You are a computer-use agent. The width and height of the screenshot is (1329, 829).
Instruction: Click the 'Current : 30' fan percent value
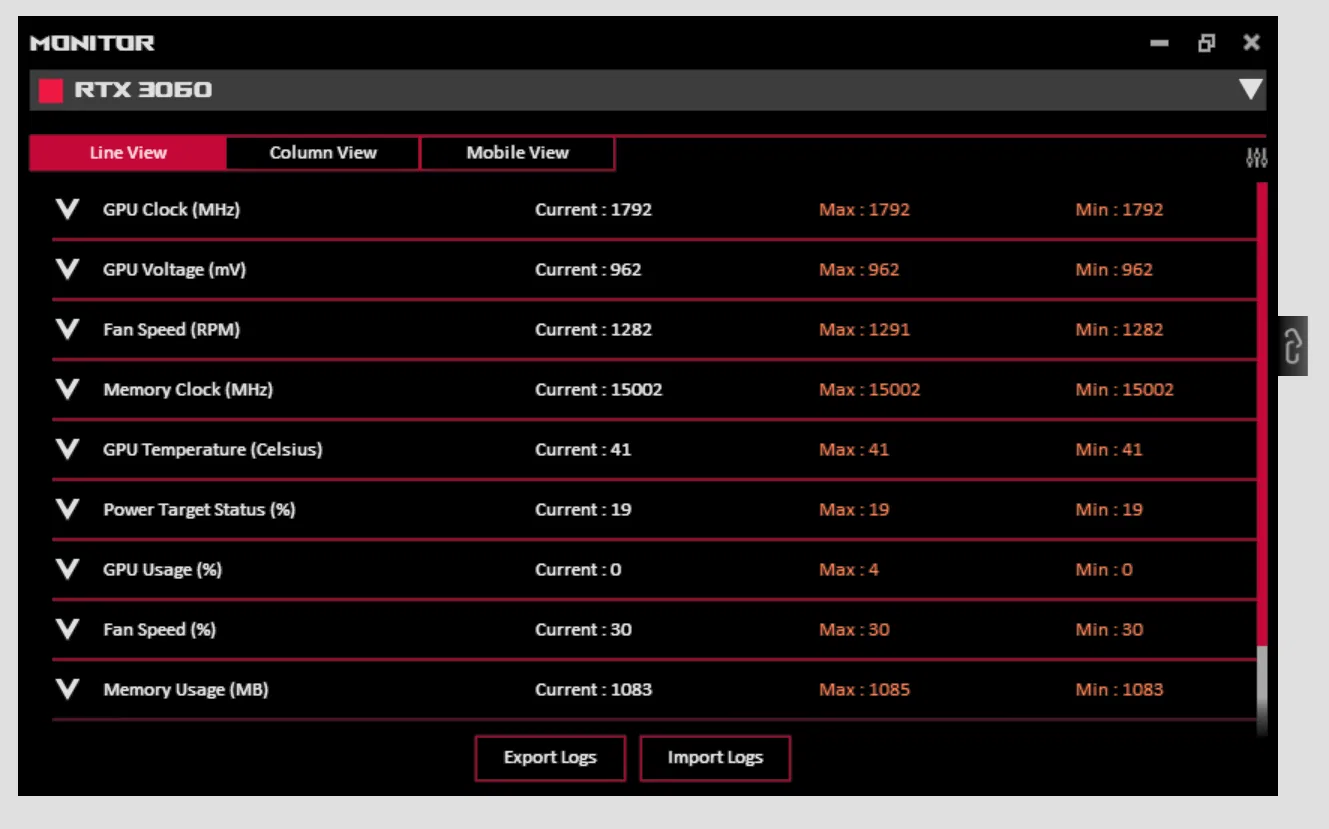click(583, 630)
